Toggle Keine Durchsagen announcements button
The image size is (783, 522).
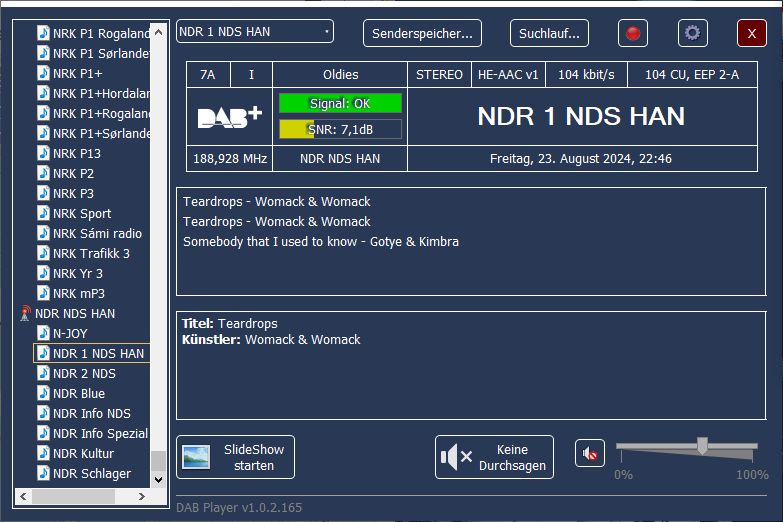pyautogui.click(x=494, y=457)
